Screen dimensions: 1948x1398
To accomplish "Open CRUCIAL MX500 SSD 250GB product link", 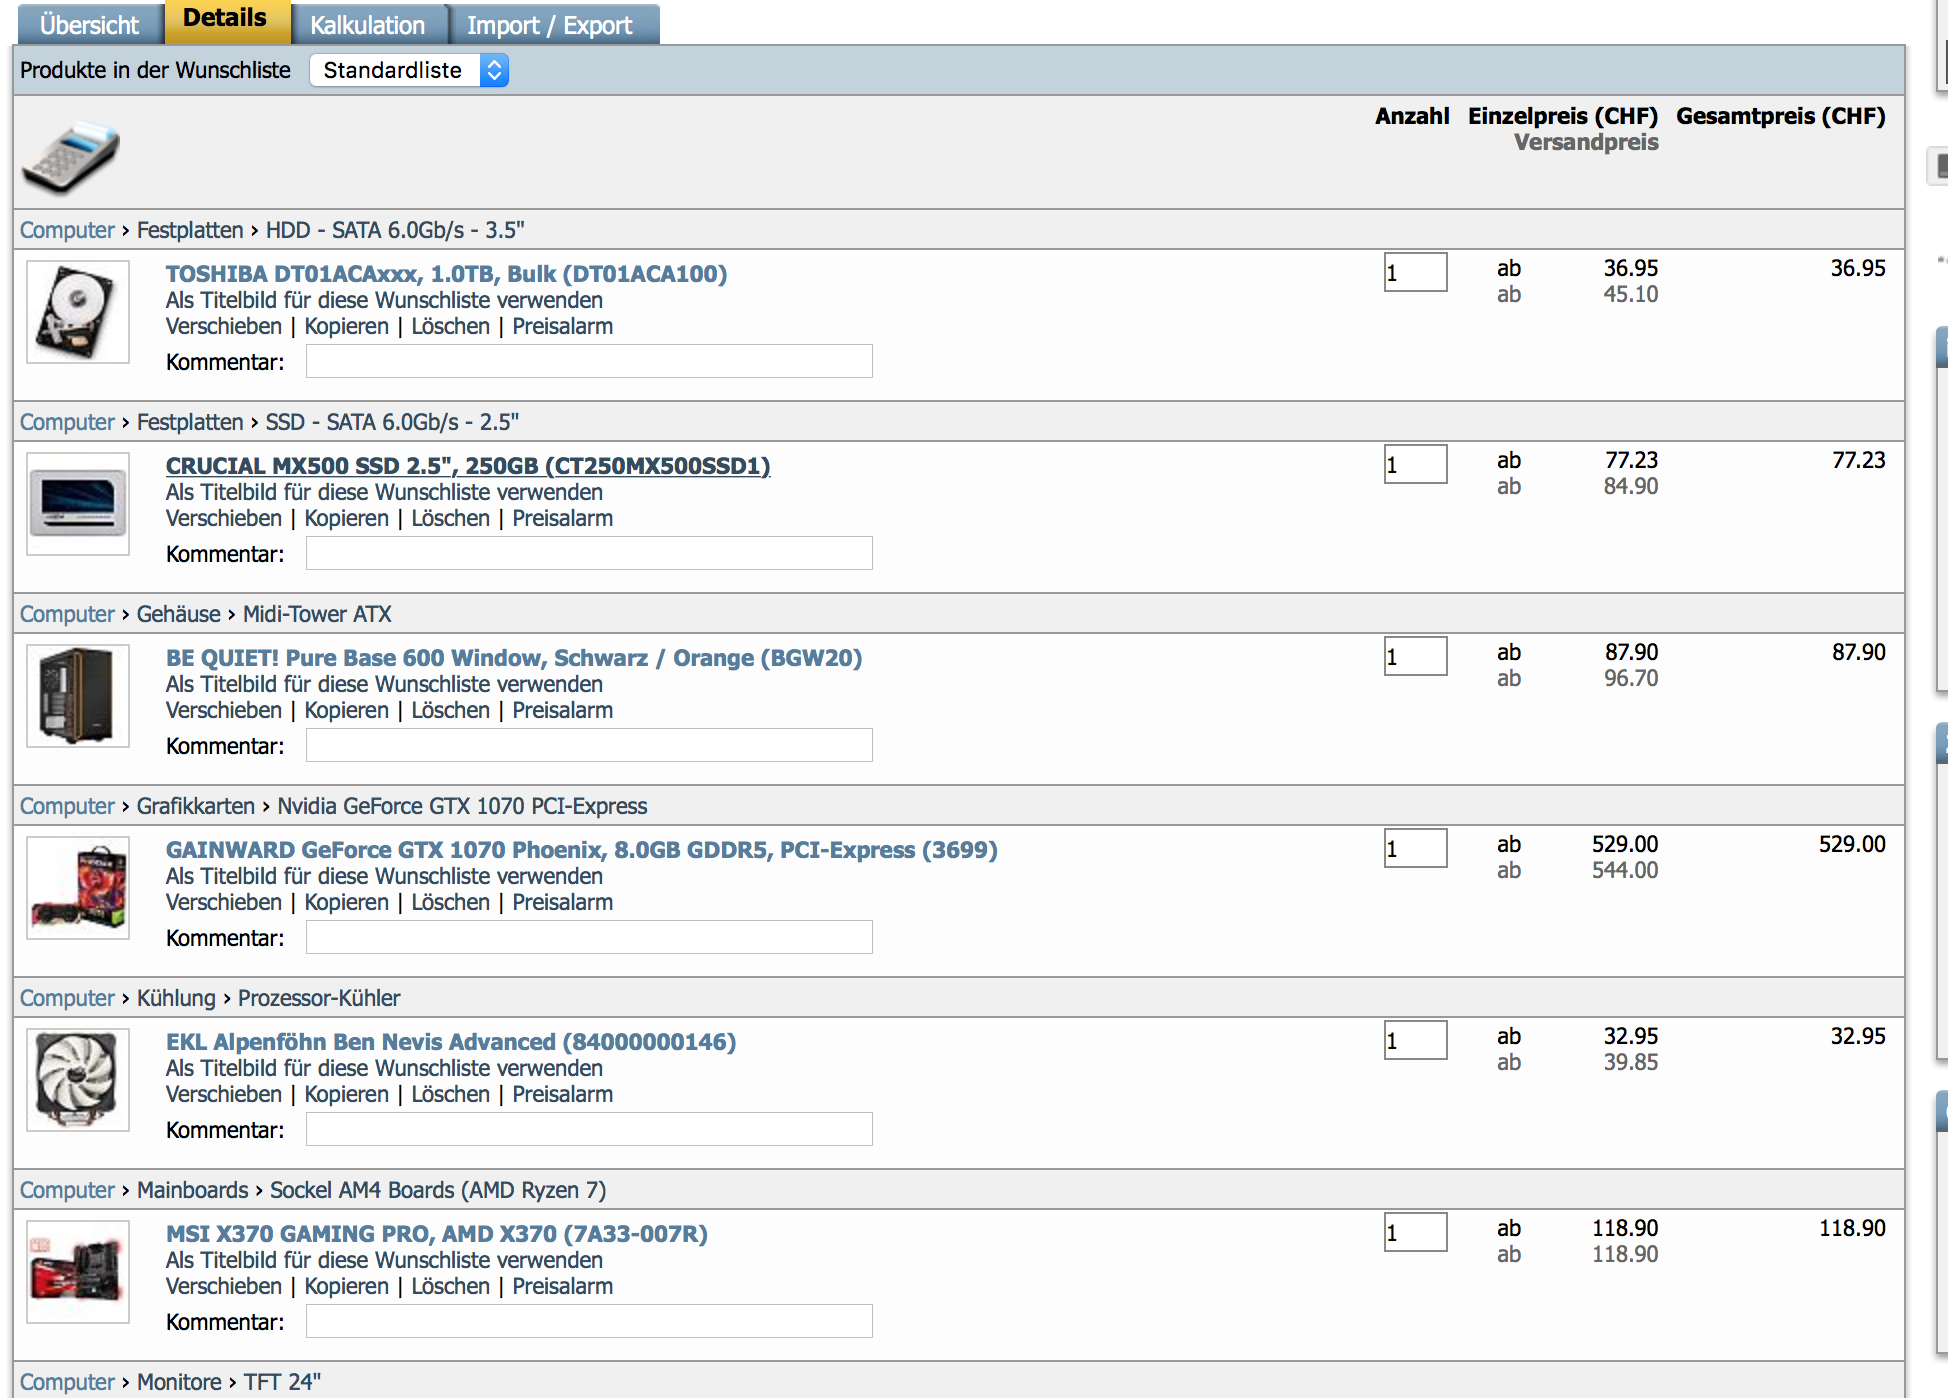I will (468, 466).
